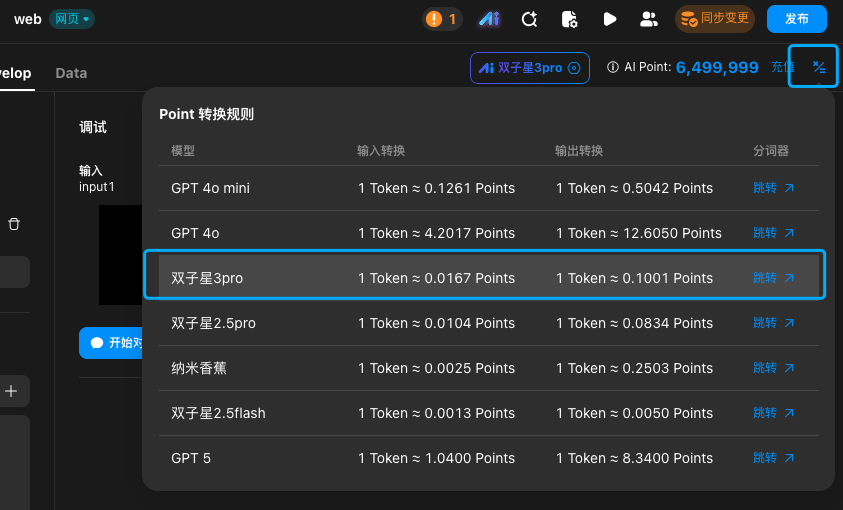This screenshot has height=510, width=843.
Task: Open the 网页 platform dropdown
Action: 72,19
